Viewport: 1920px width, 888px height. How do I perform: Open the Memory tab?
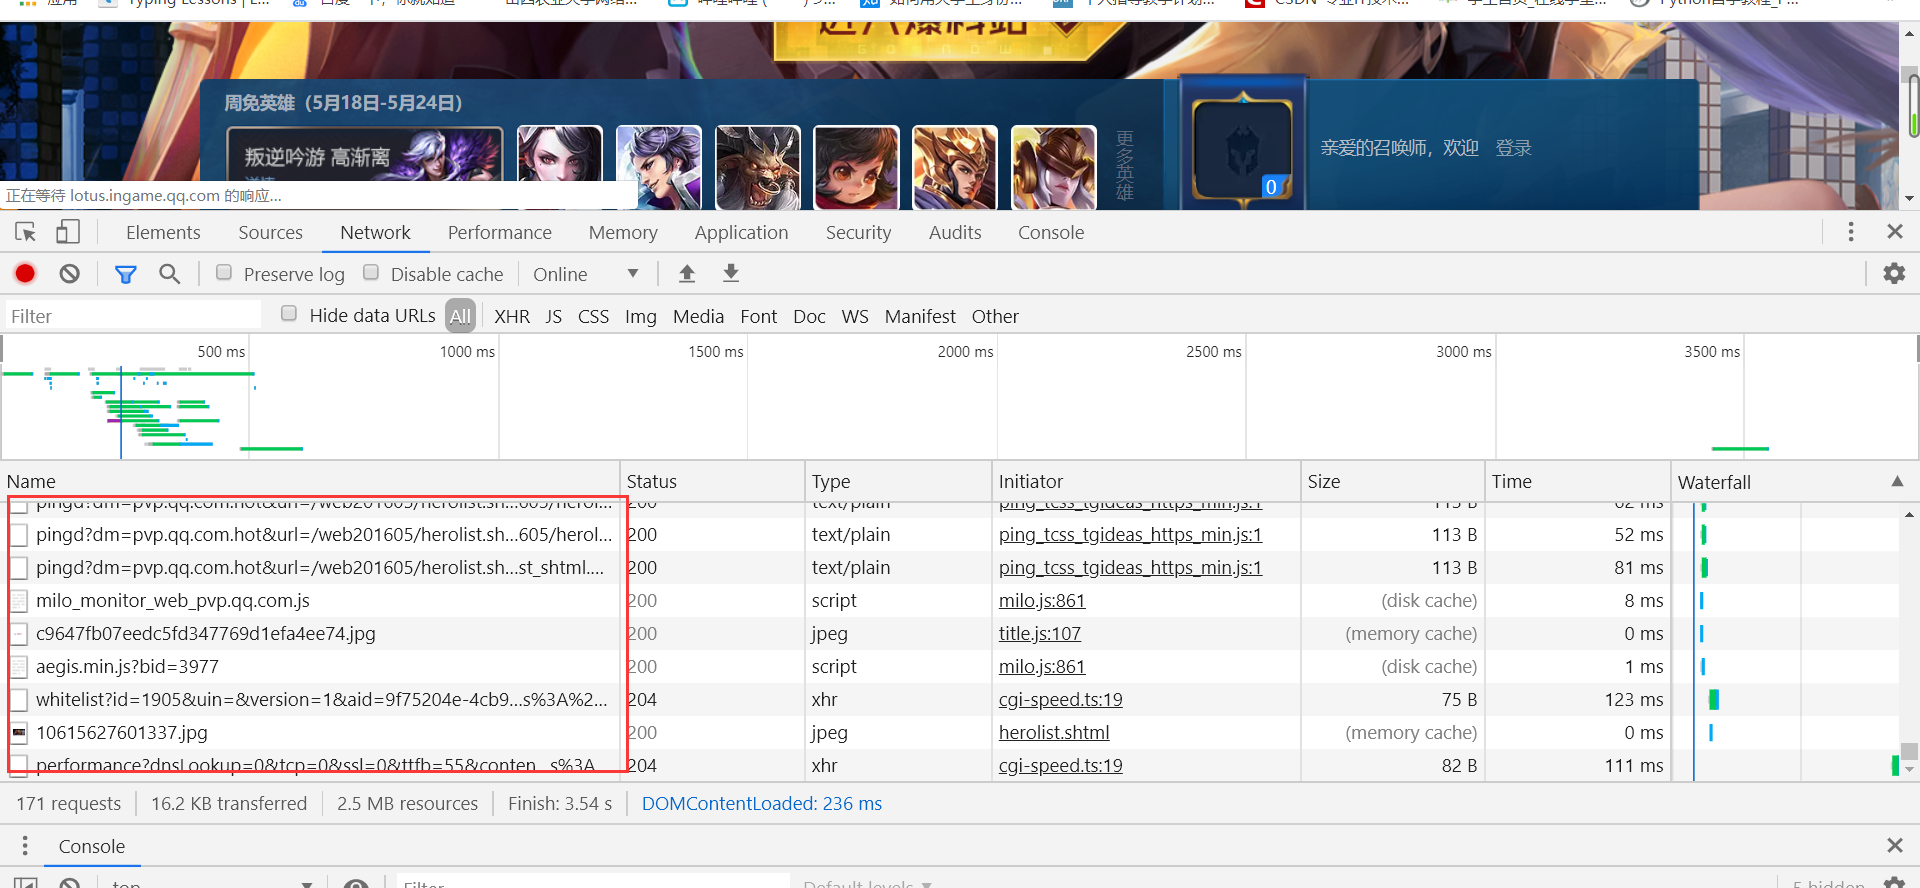[x=623, y=232]
